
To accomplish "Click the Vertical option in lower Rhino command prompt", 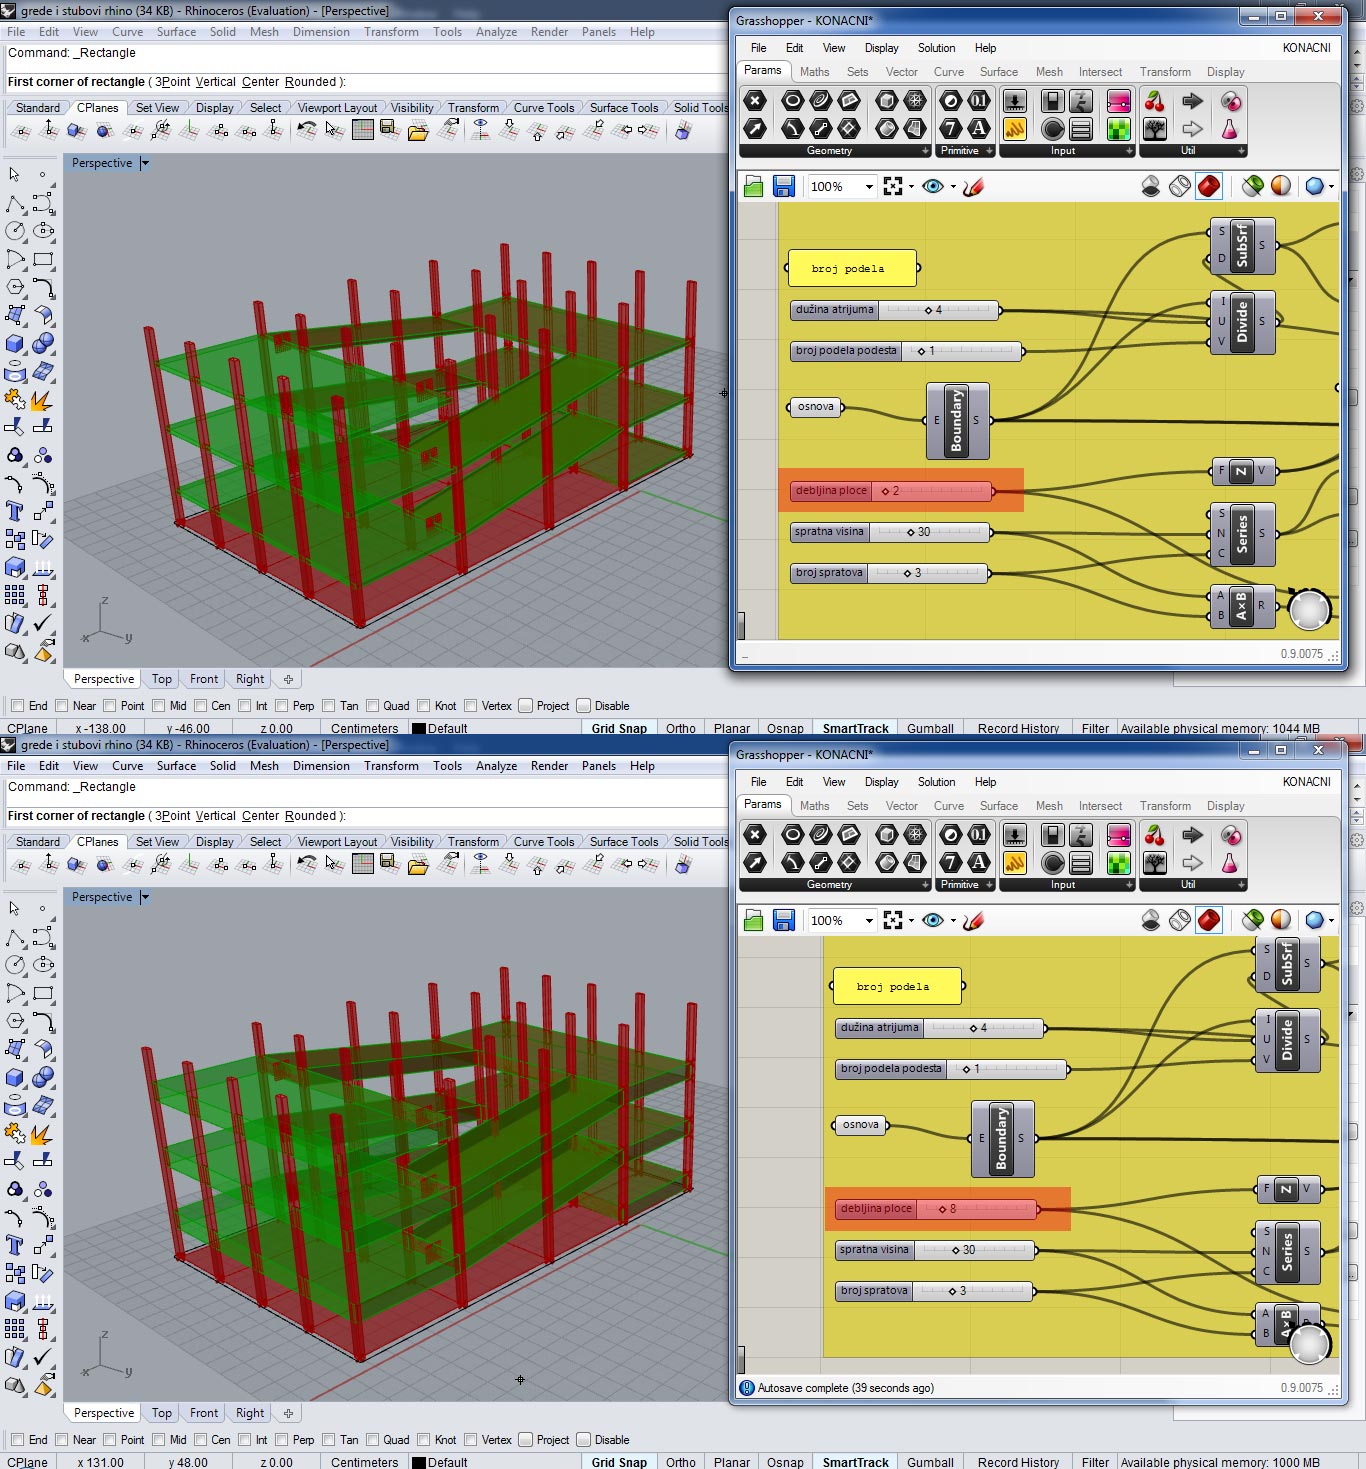I will click(x=216, y=816).
